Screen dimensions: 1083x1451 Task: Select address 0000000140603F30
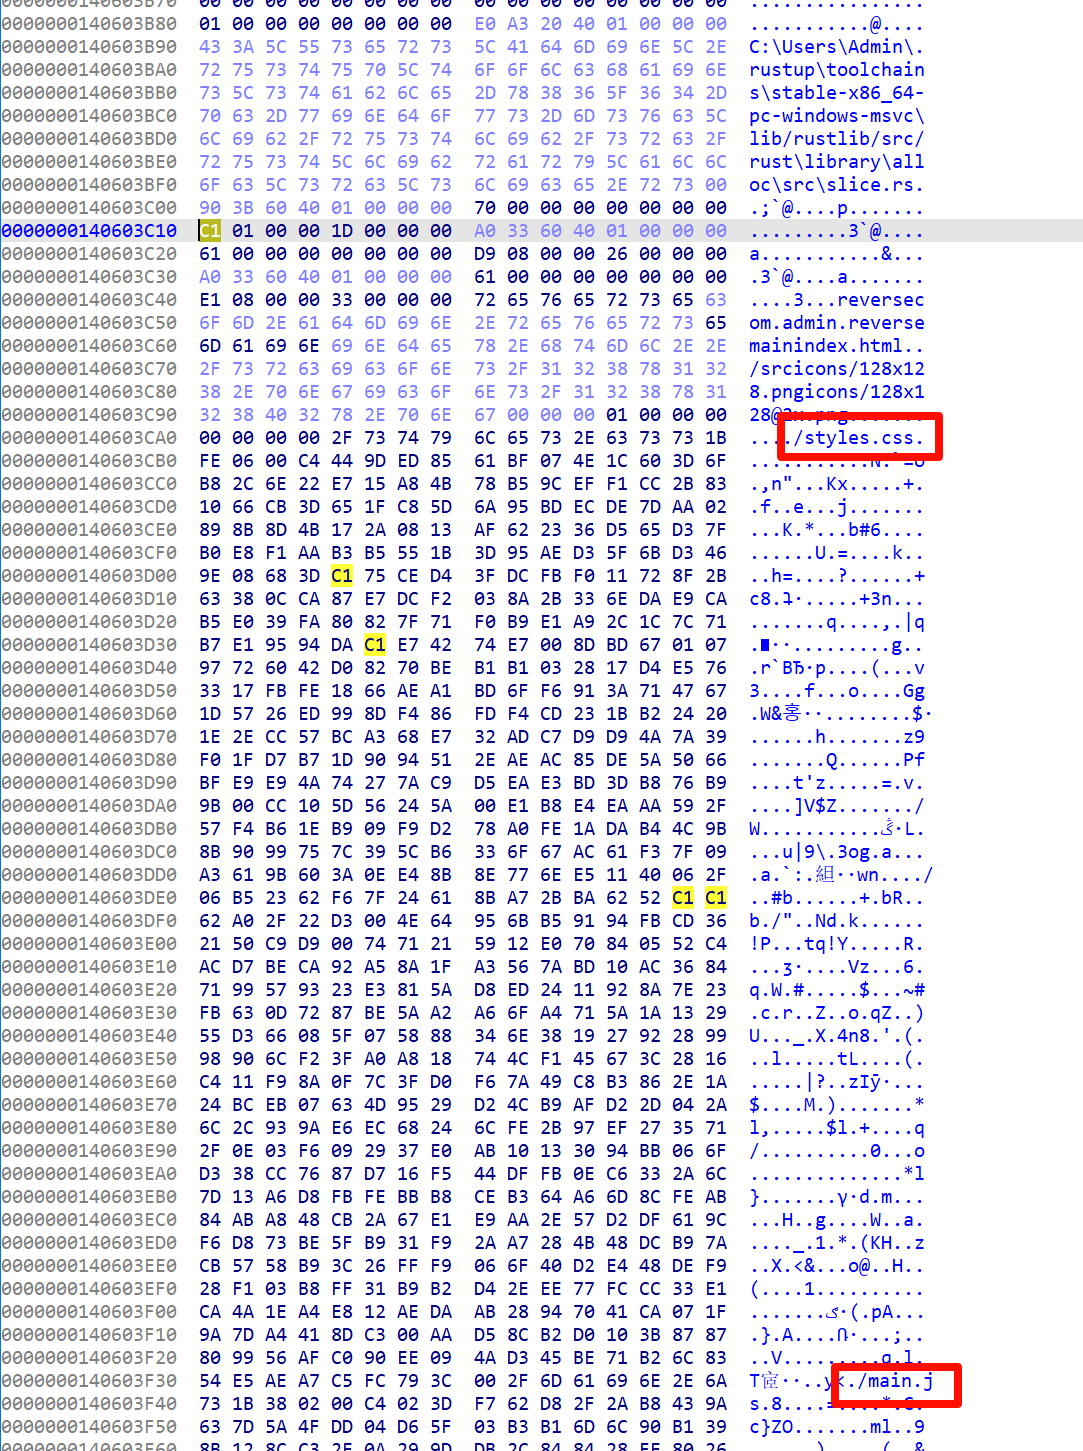pos(89,1381)
